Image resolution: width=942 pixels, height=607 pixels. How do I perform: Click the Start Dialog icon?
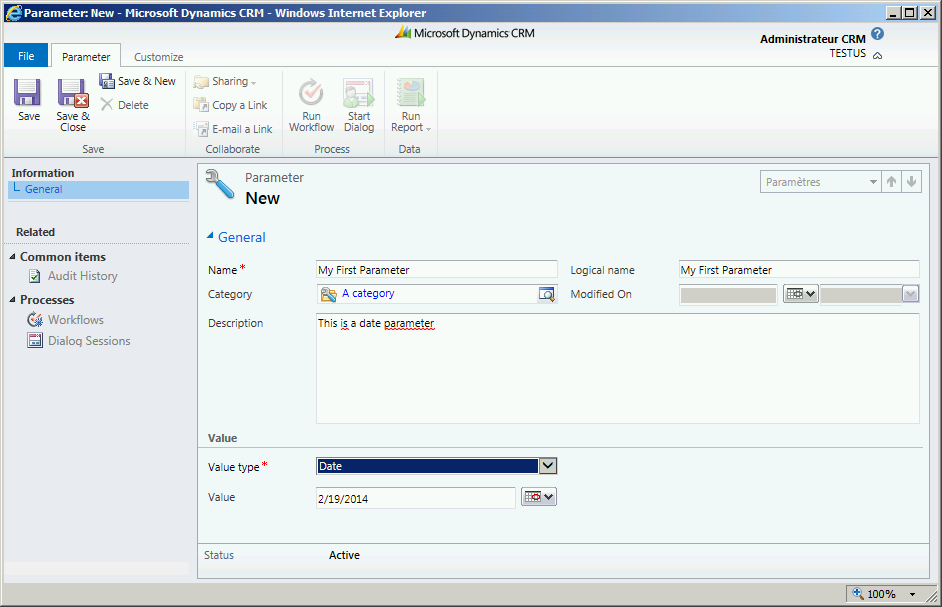pyautogui.click(x=359, y=93)
